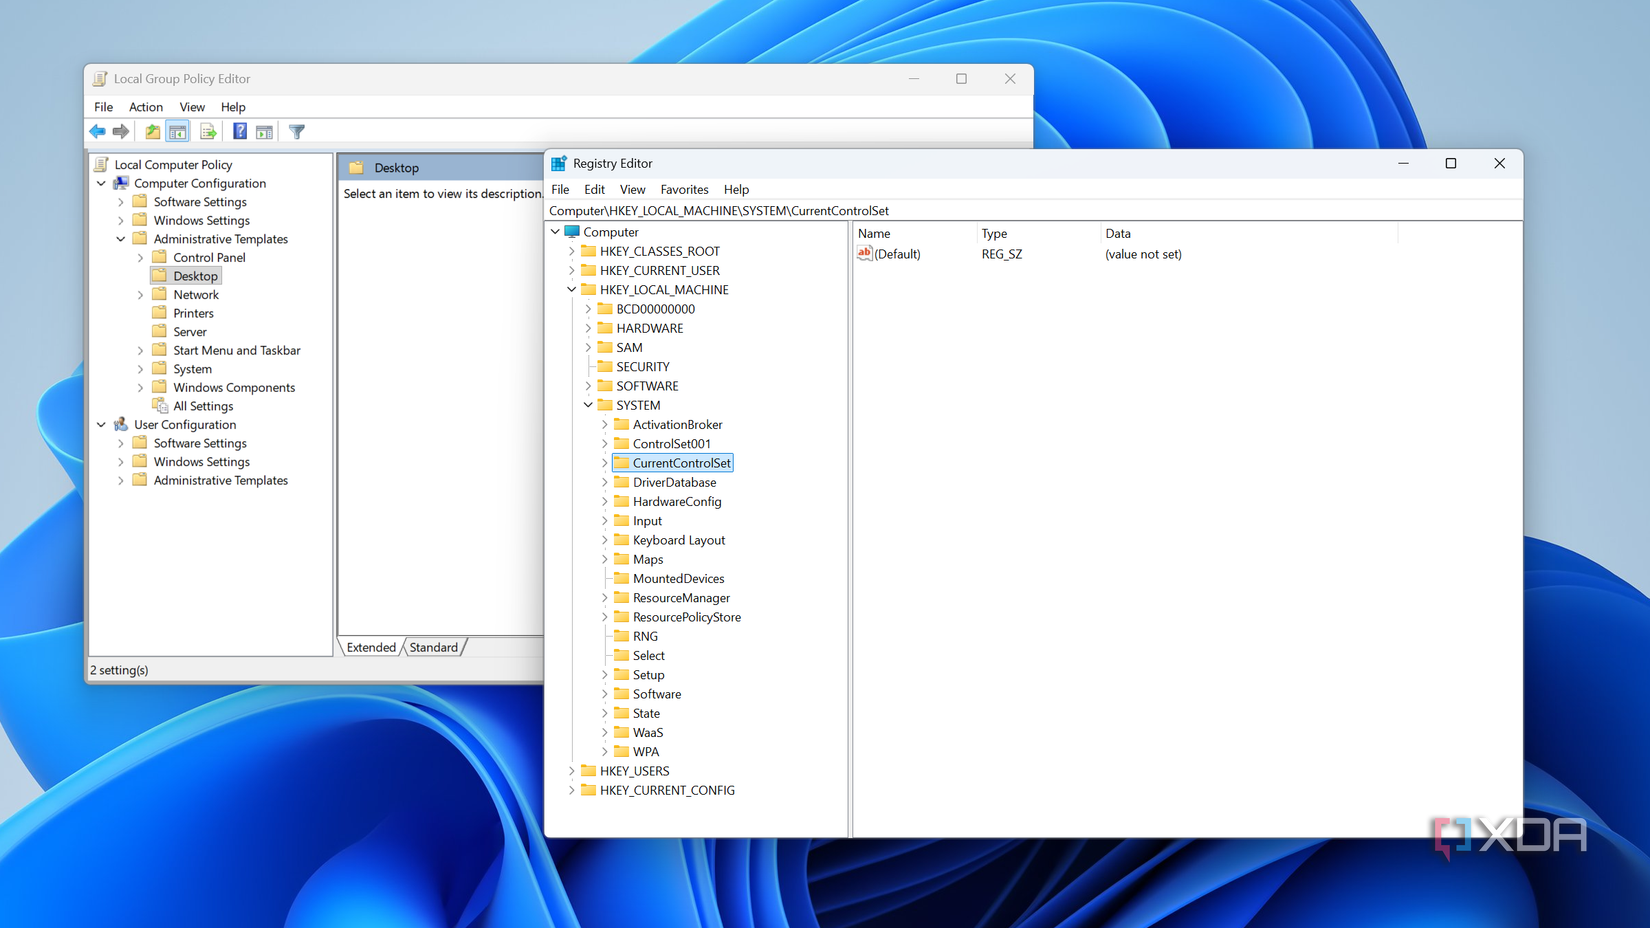Click the Filter funnel icon
Screen dimensions: 1650x928
click(297, 132)
